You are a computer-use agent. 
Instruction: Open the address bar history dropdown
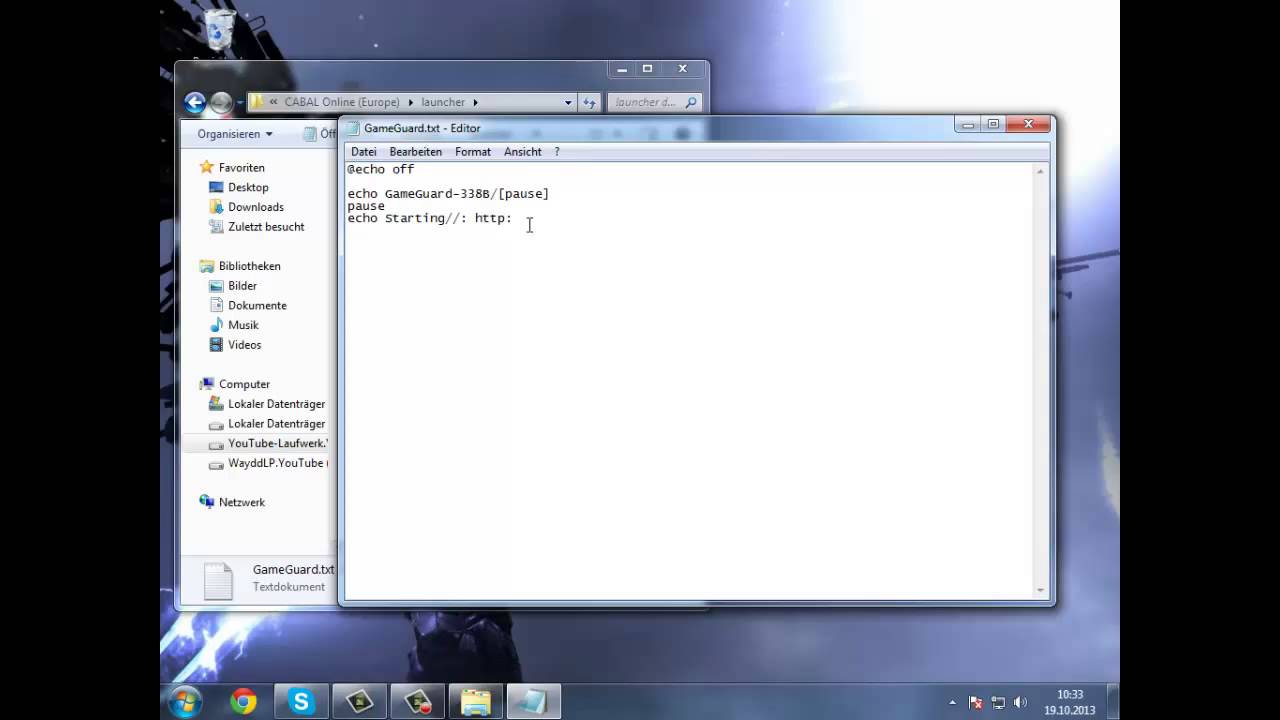tap(568, 102)
